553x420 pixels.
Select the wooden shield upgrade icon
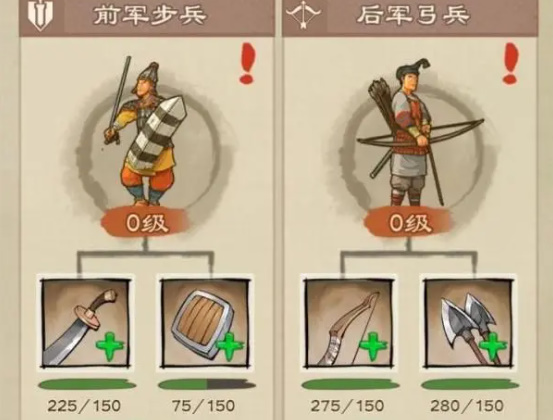point(206,323)
